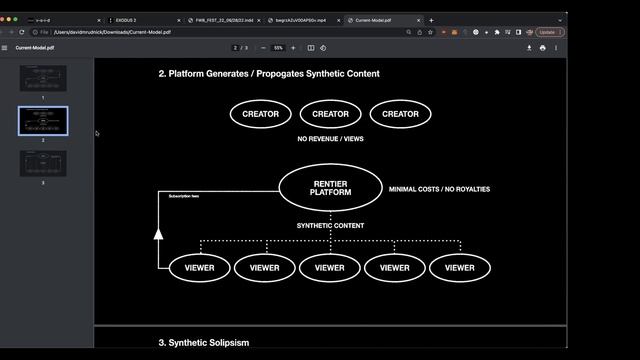Image resolution: width=640 pixels, height=360 pixels.
Task: Click heading 2. Platform Generates / Propogates Synthetic Content
Action: click(269, 74)
